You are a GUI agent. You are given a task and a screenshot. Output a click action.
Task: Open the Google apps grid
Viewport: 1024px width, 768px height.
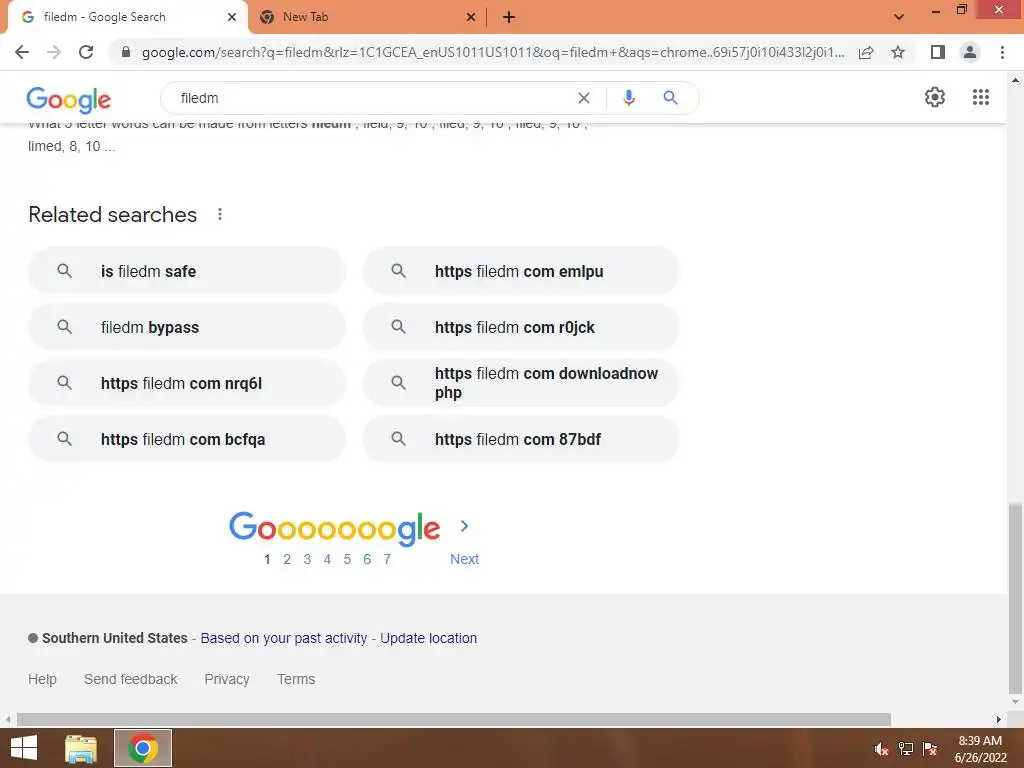pos(980,97)
